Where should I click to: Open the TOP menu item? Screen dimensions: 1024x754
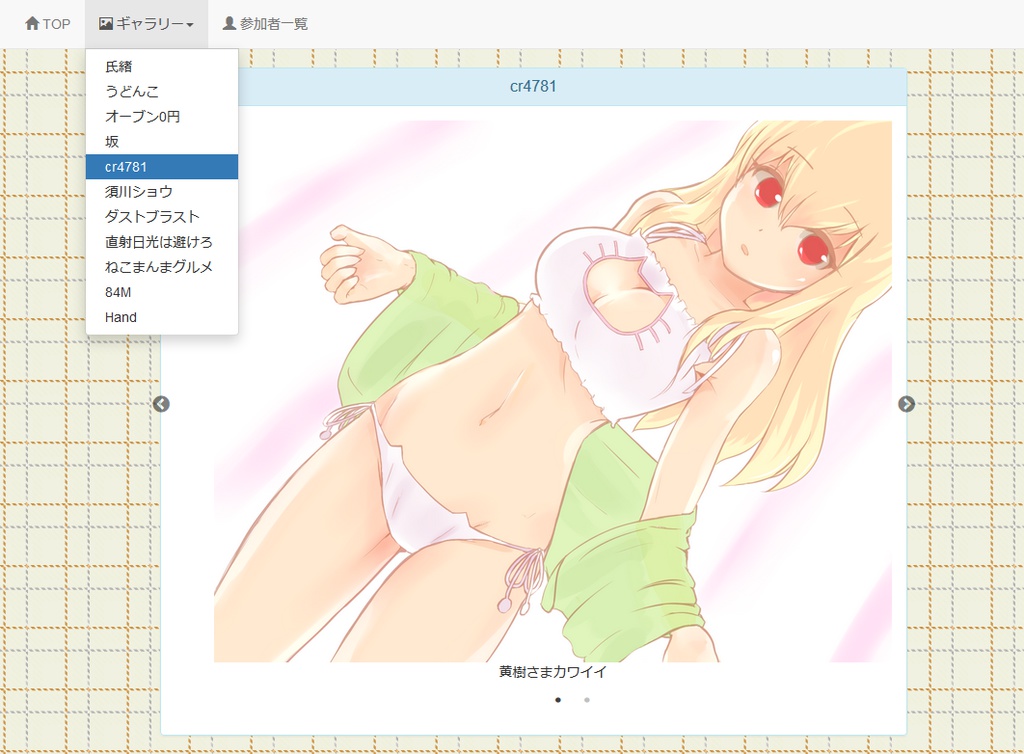pyautogui.click(x=48, y=23)
